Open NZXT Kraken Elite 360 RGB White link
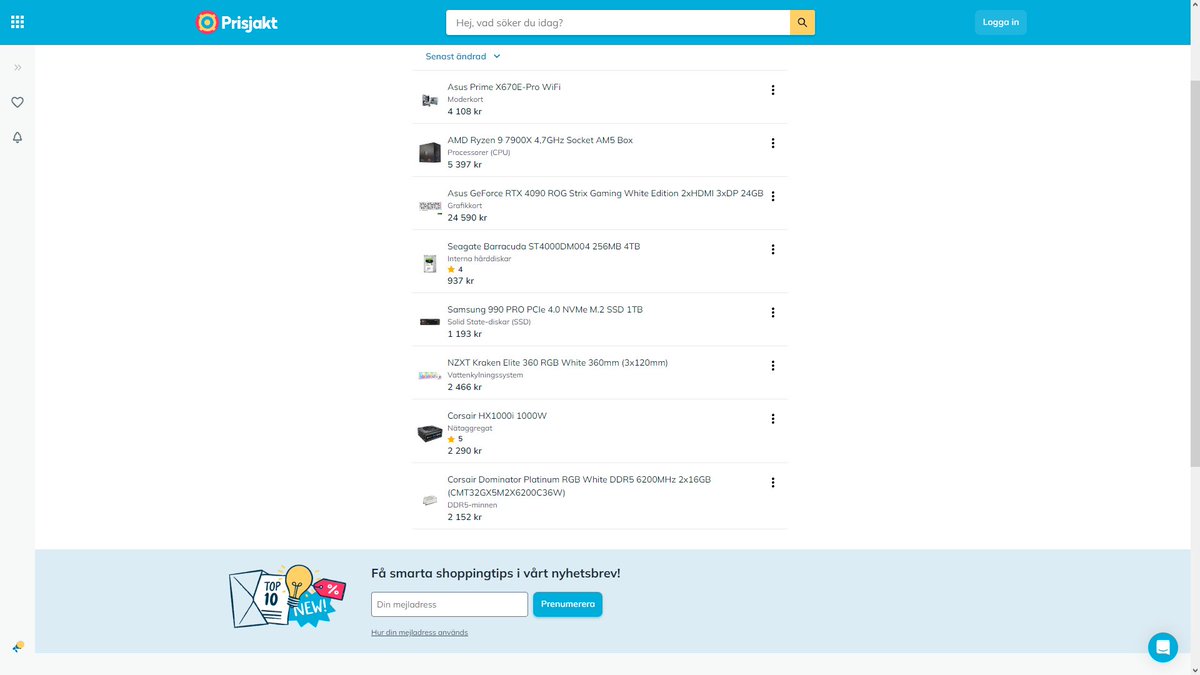 [x=557, y=362]
